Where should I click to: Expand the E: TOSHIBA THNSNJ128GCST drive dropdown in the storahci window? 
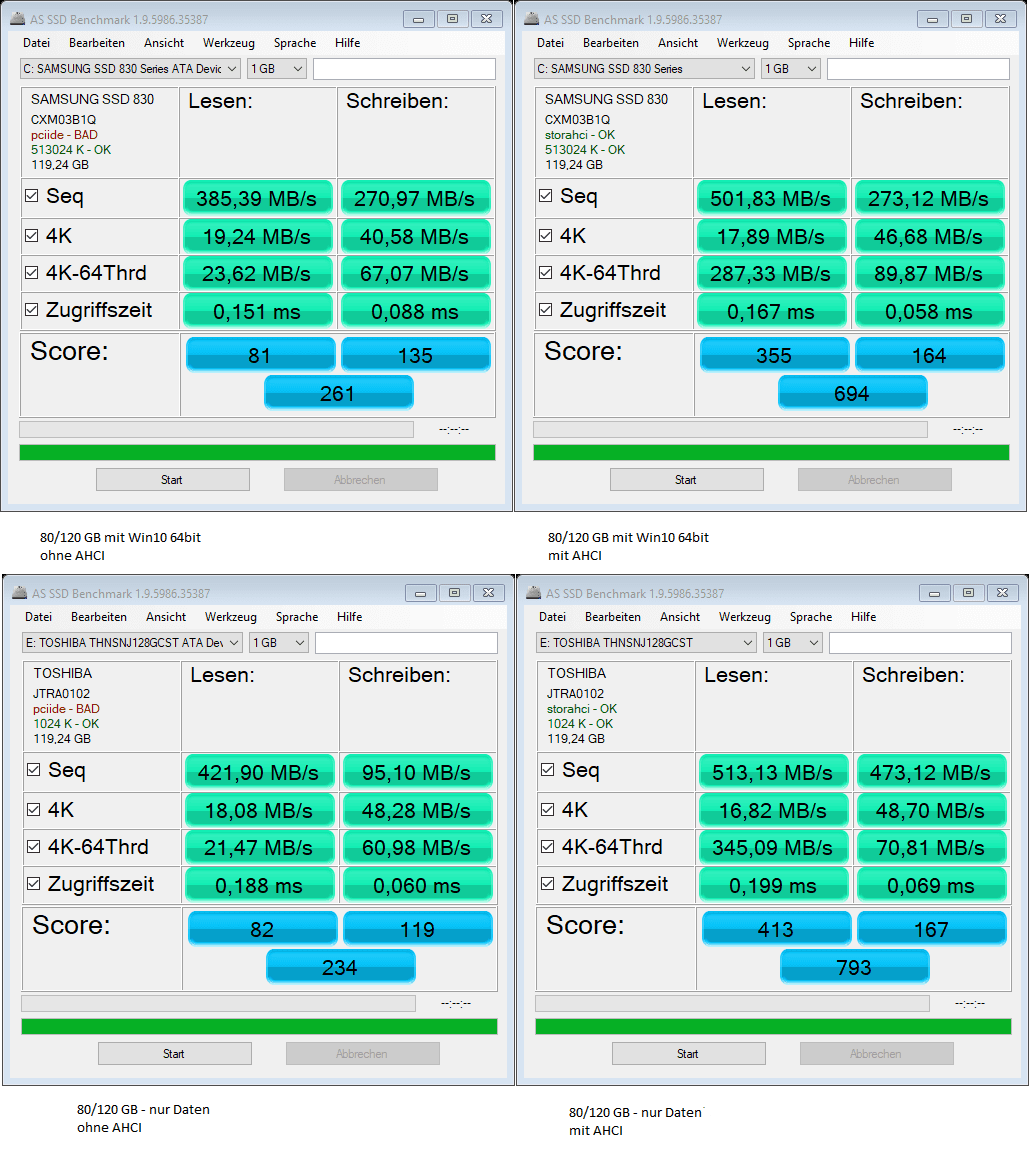click(x=647, y=642)
